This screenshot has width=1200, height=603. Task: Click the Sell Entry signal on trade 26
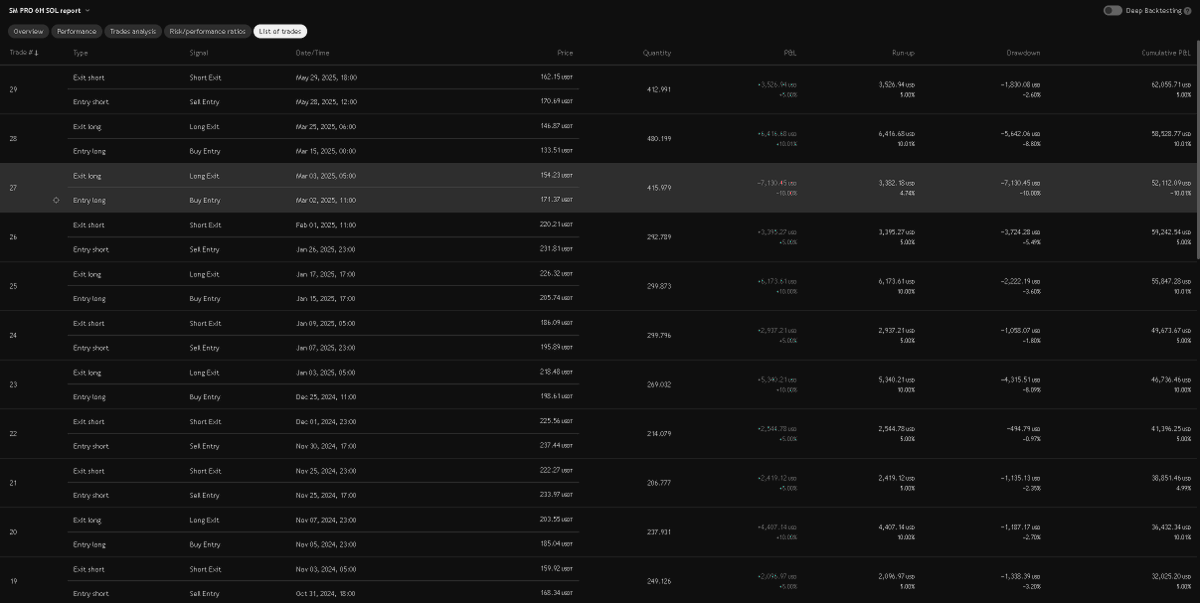point(204,249)
